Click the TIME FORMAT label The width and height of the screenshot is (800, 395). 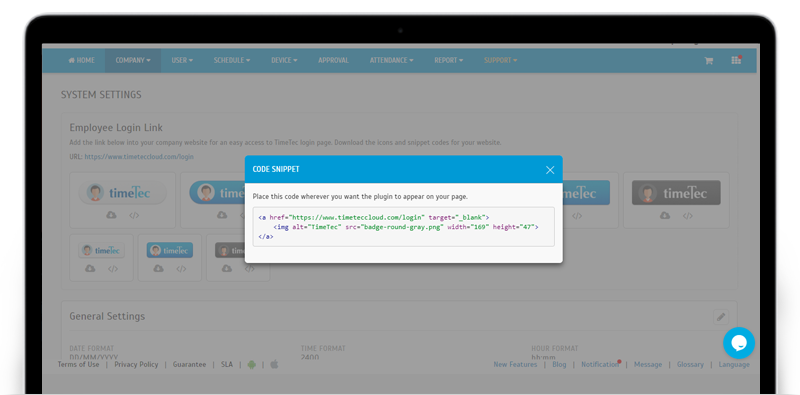point(323,349)
